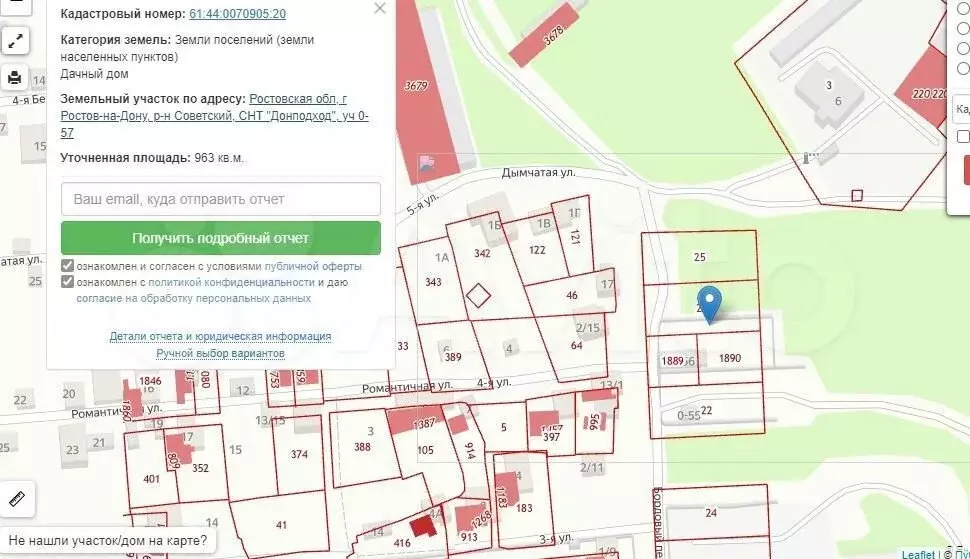The width and height of the screenshot is (970, 559).
Task: Select parcel 397 on map
Action: click(551, 437)
